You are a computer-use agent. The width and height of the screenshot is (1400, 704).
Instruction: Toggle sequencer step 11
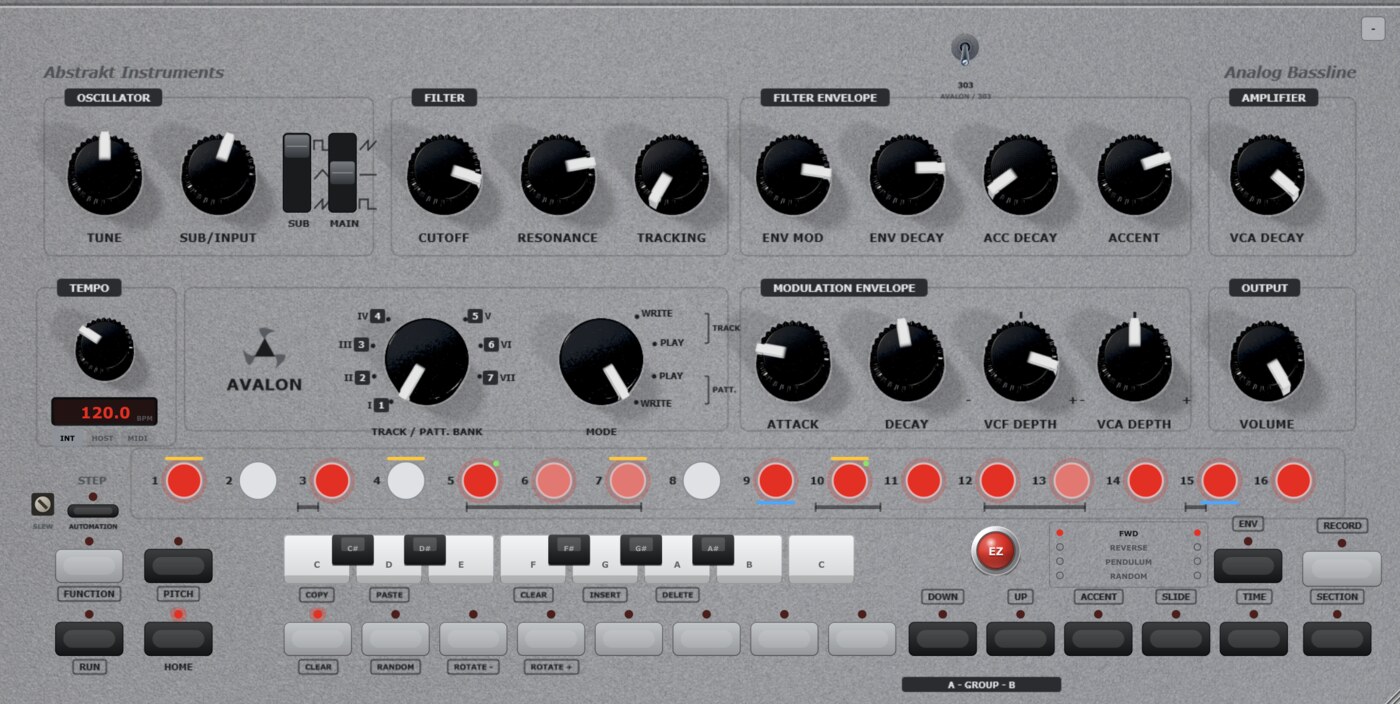click(x=924, y=481)
